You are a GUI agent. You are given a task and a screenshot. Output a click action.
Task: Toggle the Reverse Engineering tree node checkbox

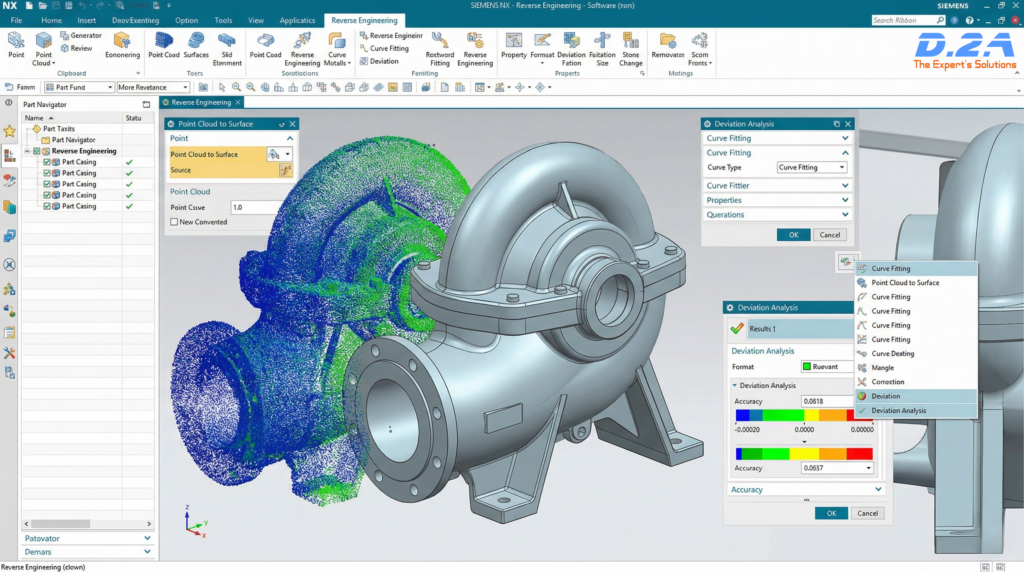(37, 151)
